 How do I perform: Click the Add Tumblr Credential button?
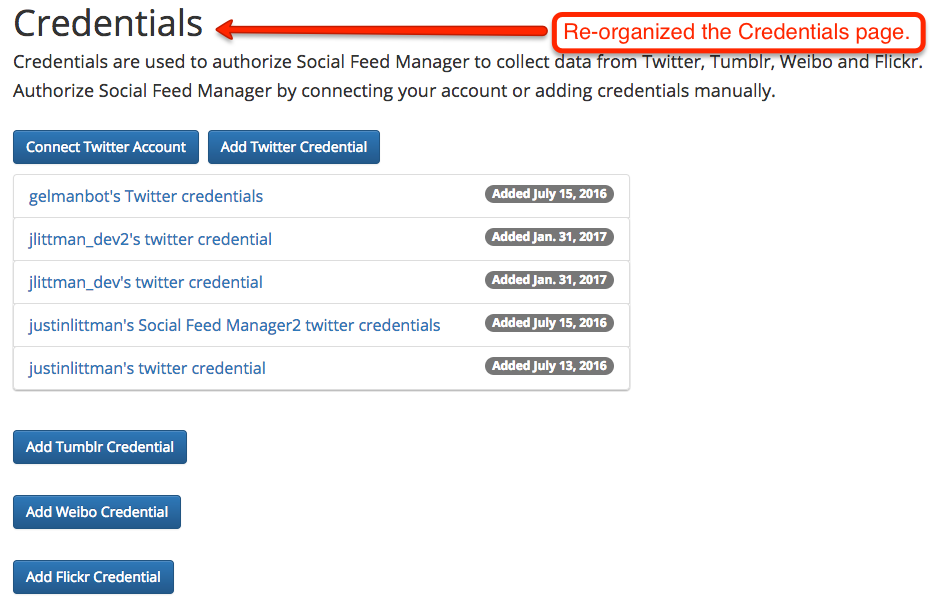click(100, 447)
